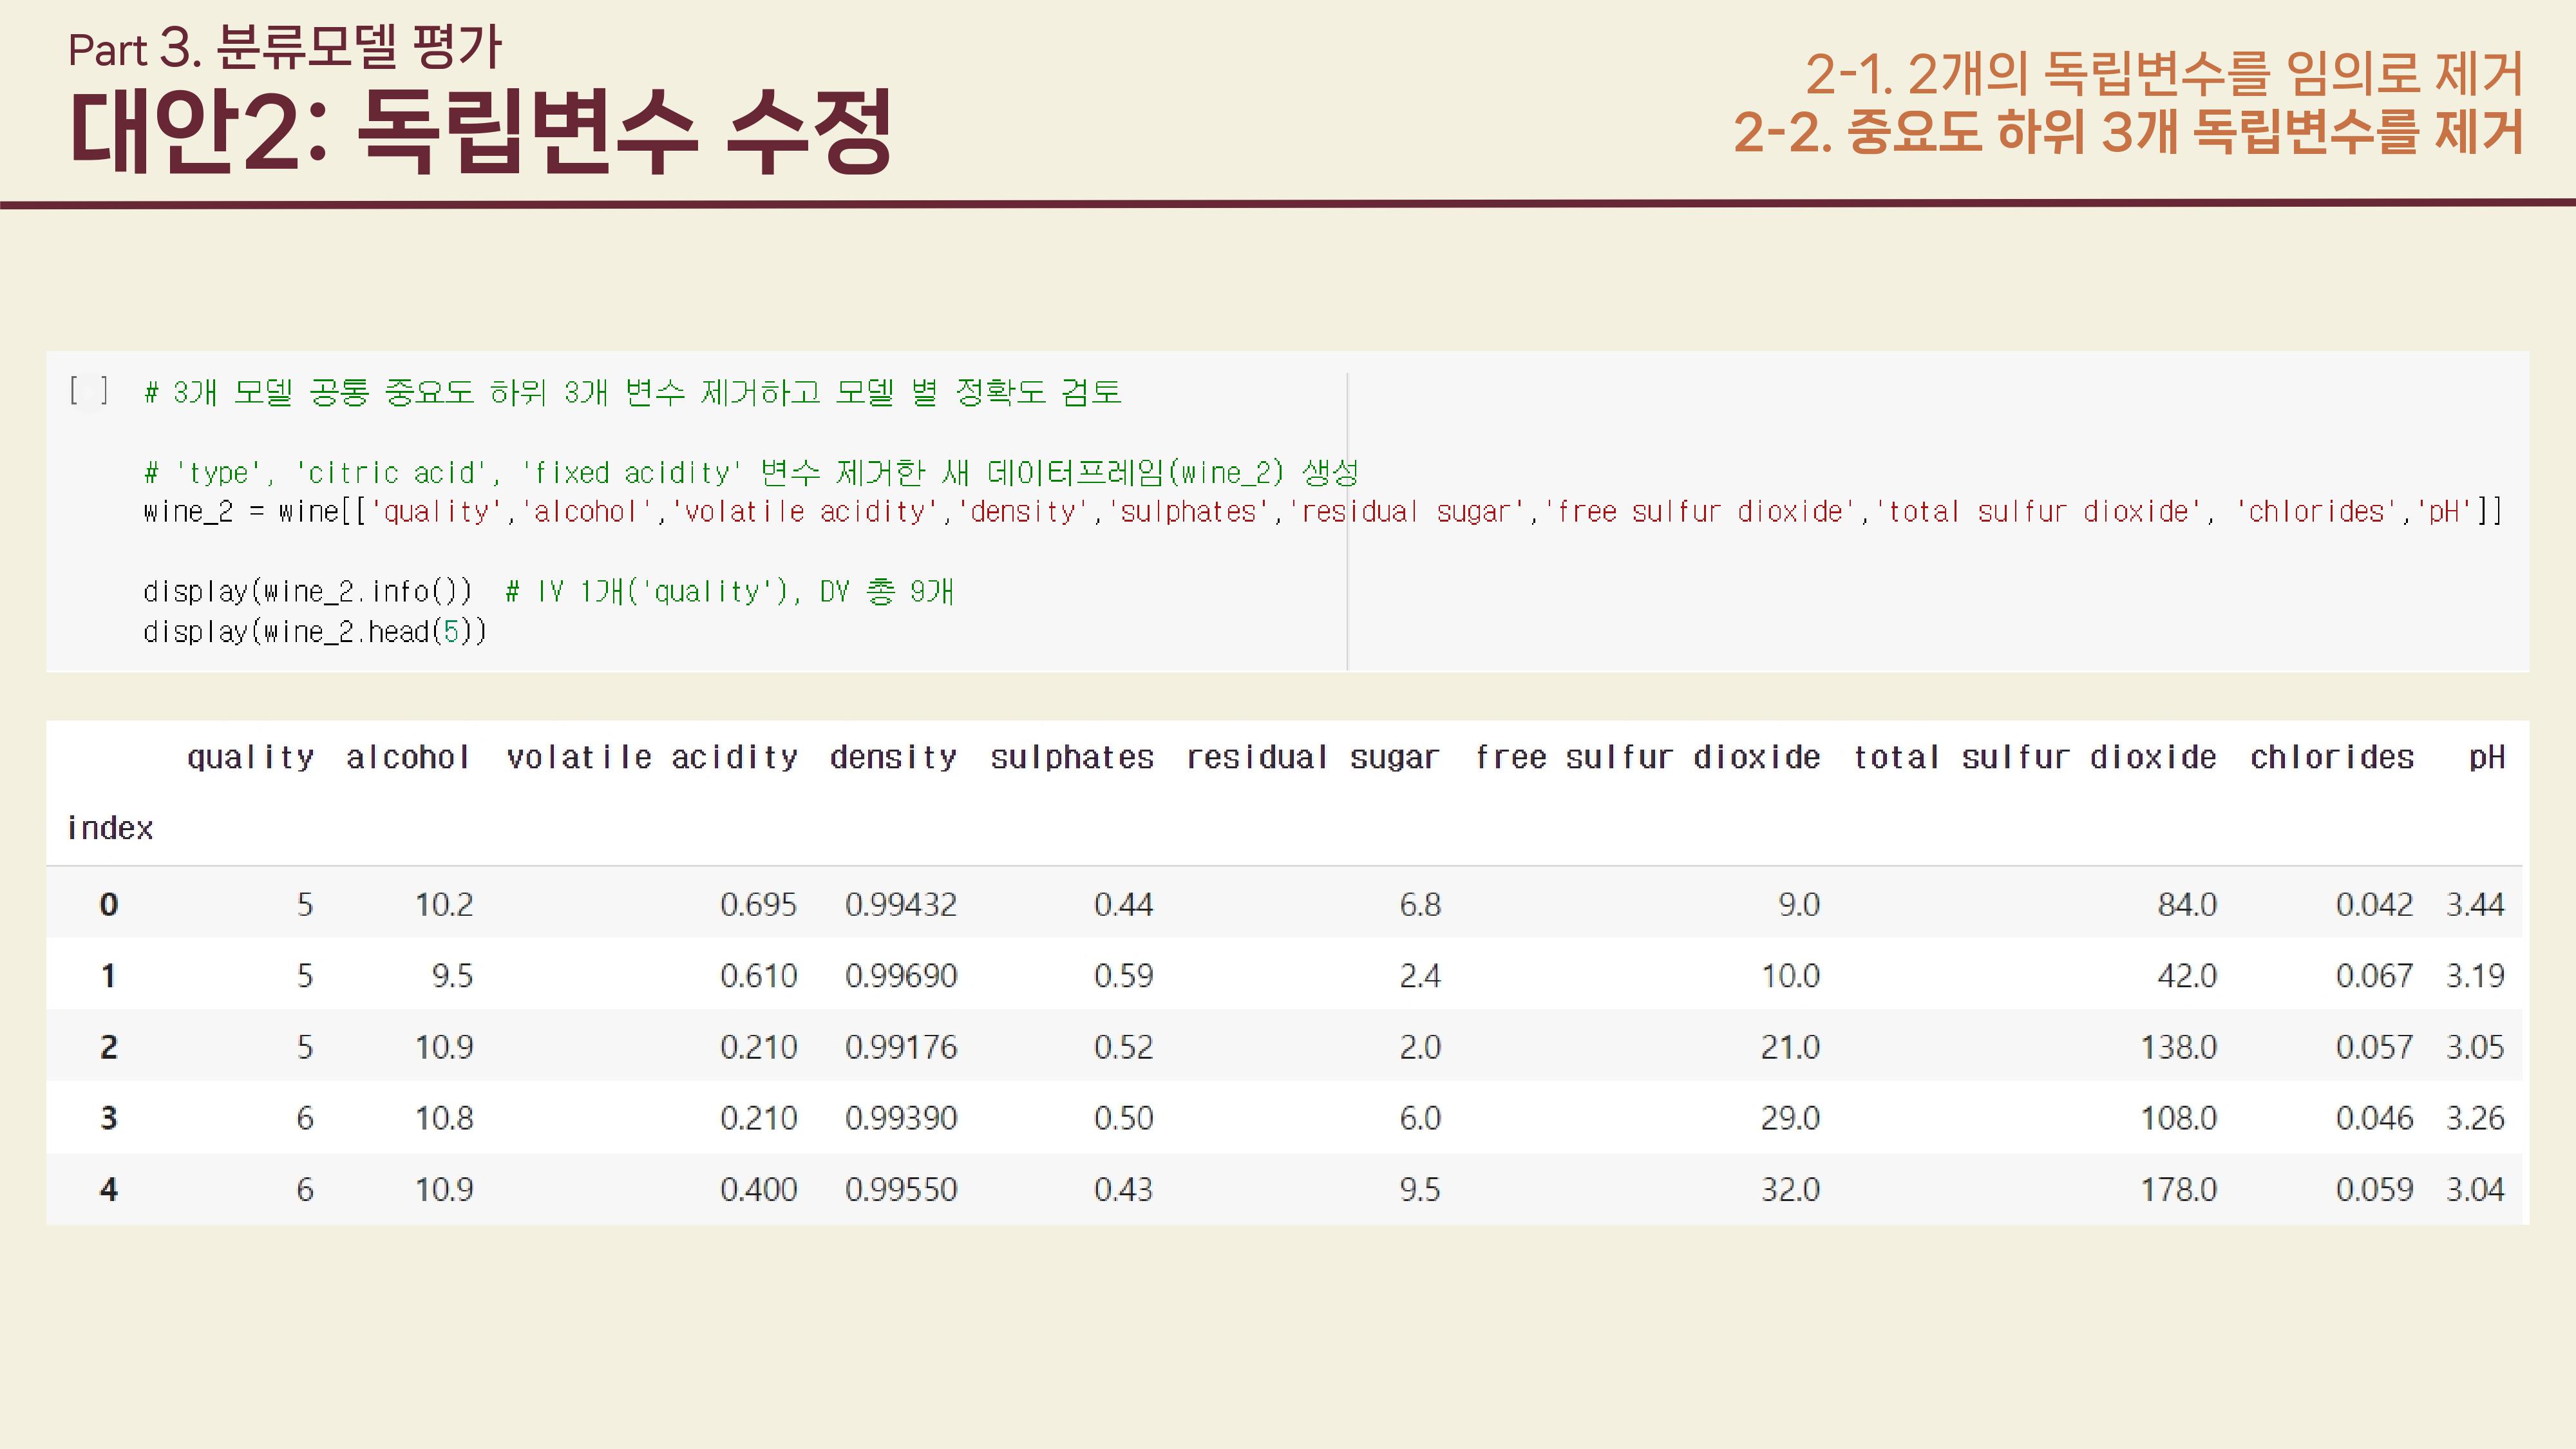Click the 'quality' column header
Image resolution: width=2576 pixels, height=1449 pixels.
coord(250,757)
